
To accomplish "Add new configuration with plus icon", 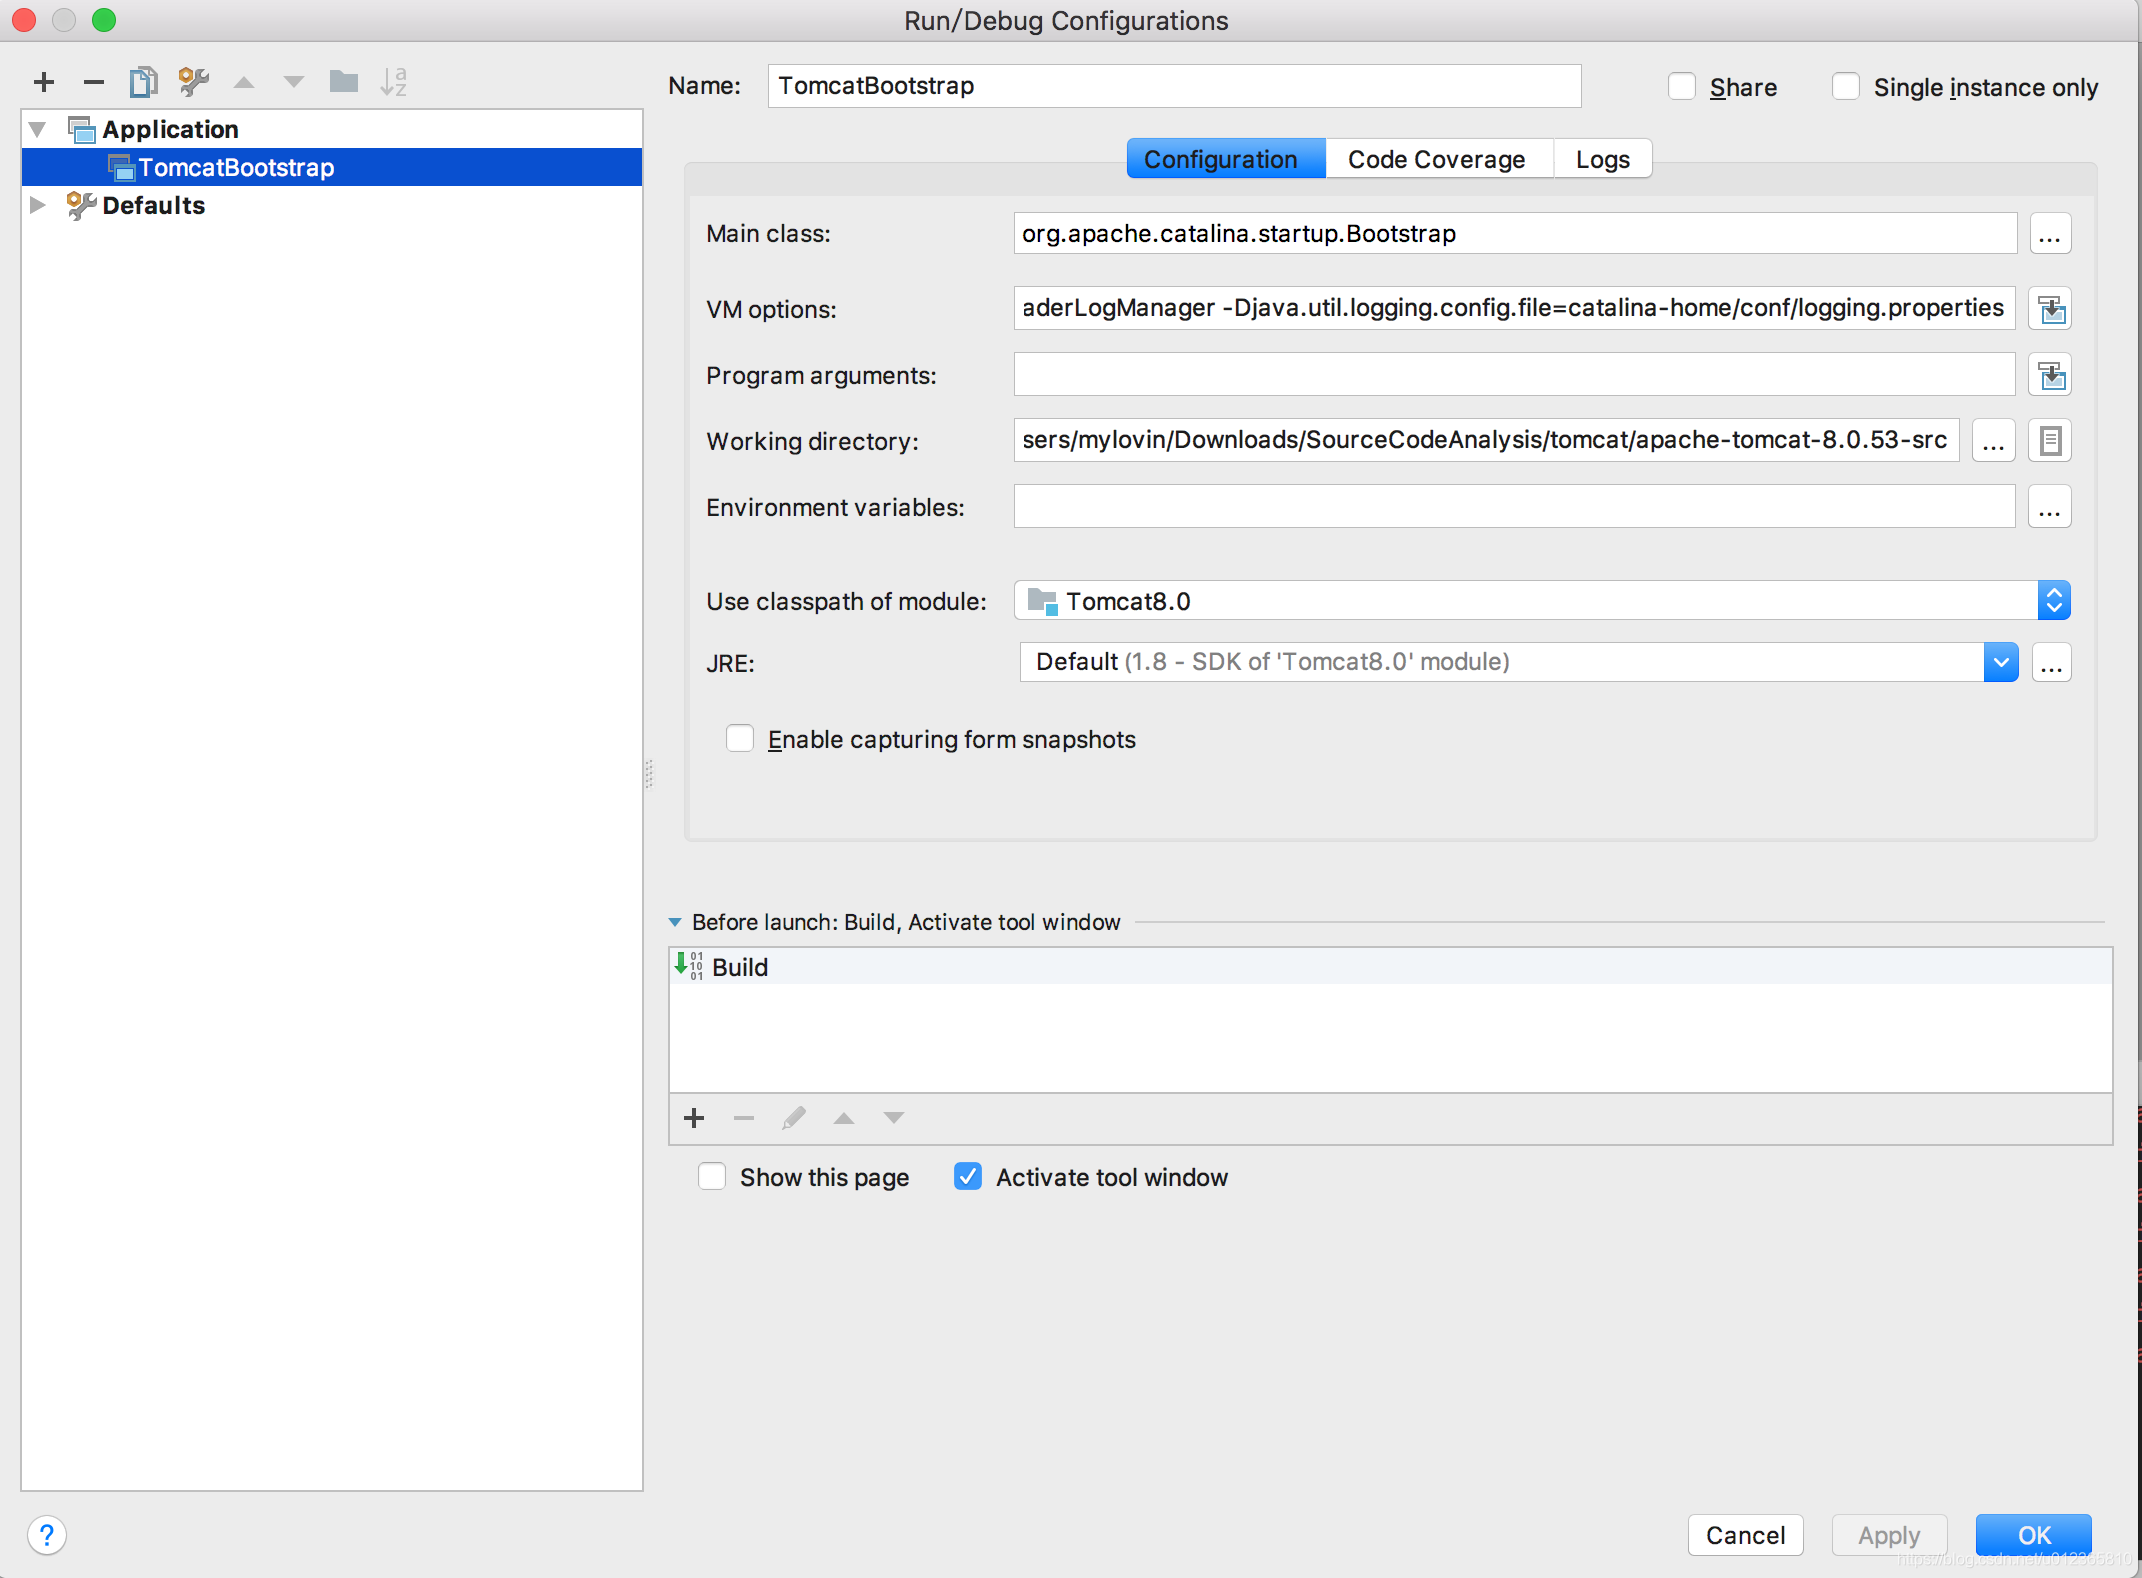I will [44, 82].
